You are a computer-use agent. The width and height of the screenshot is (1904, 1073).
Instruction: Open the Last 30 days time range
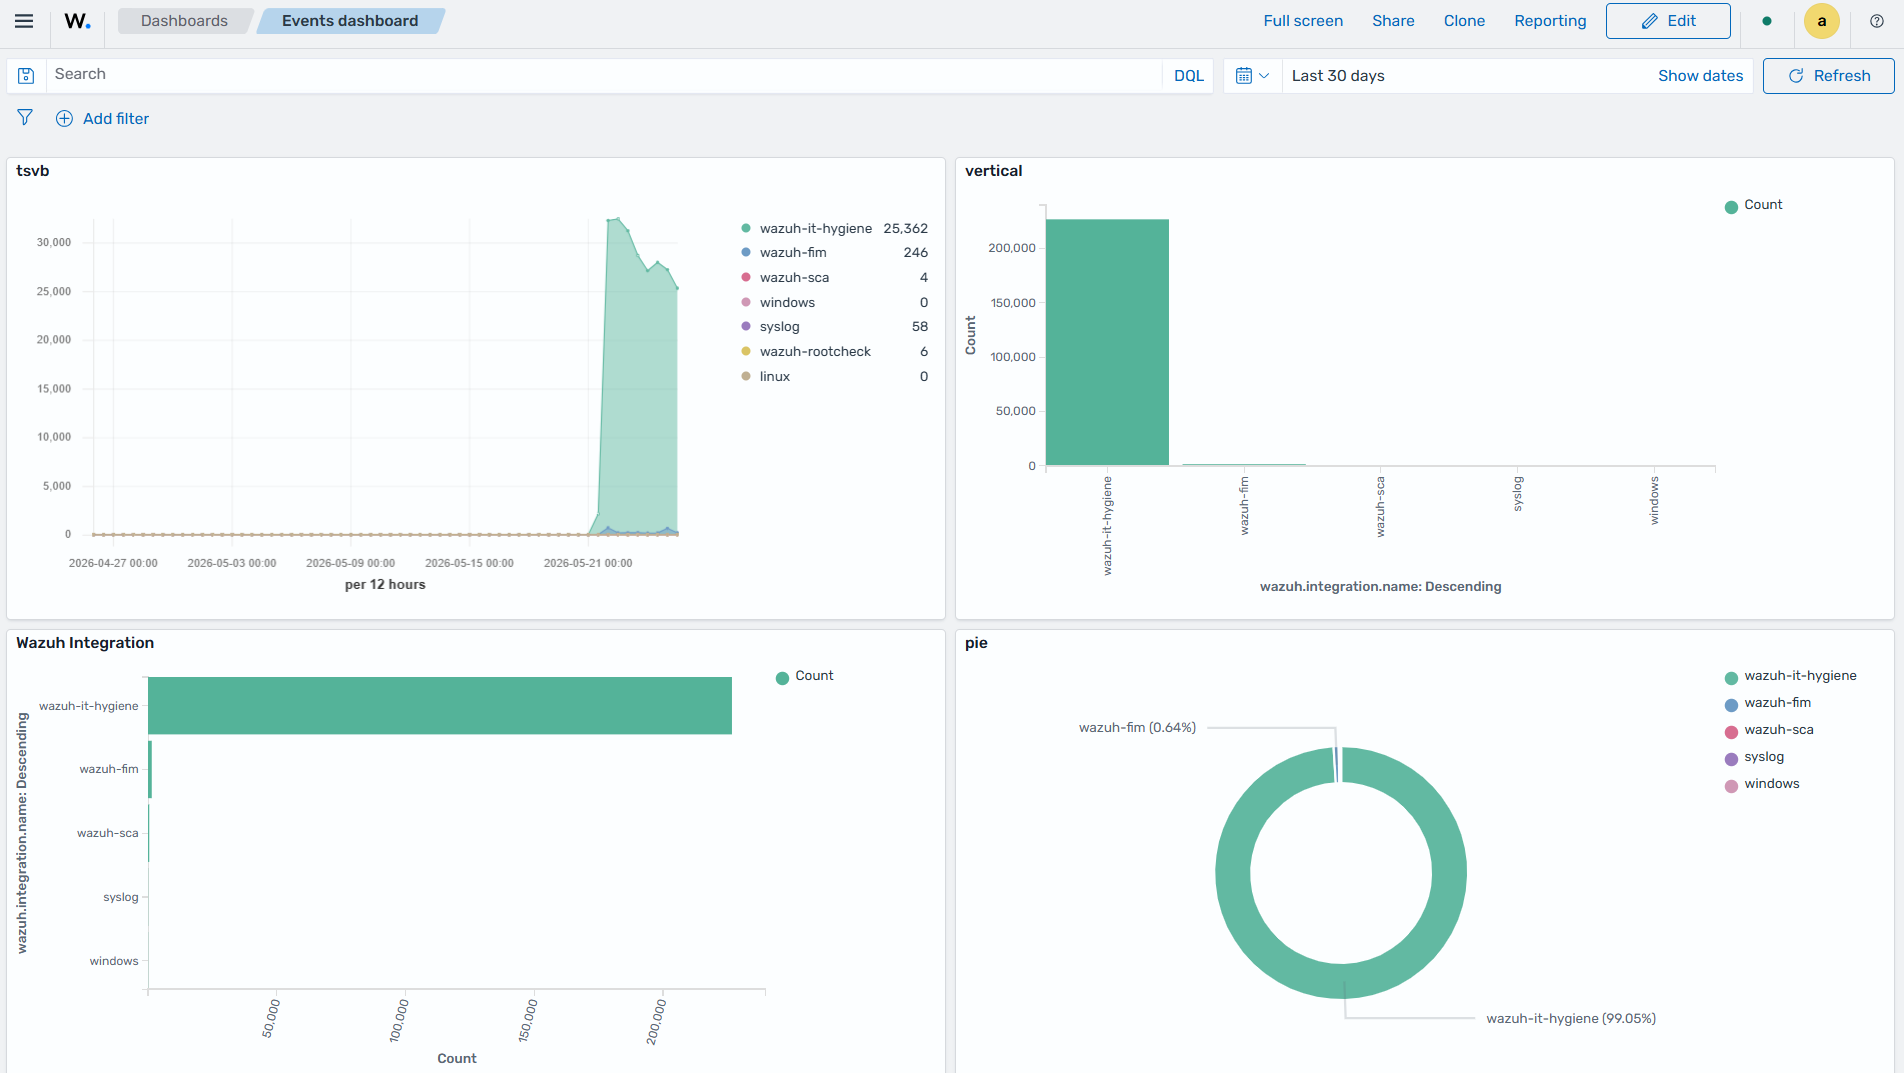click(1338, 76)
